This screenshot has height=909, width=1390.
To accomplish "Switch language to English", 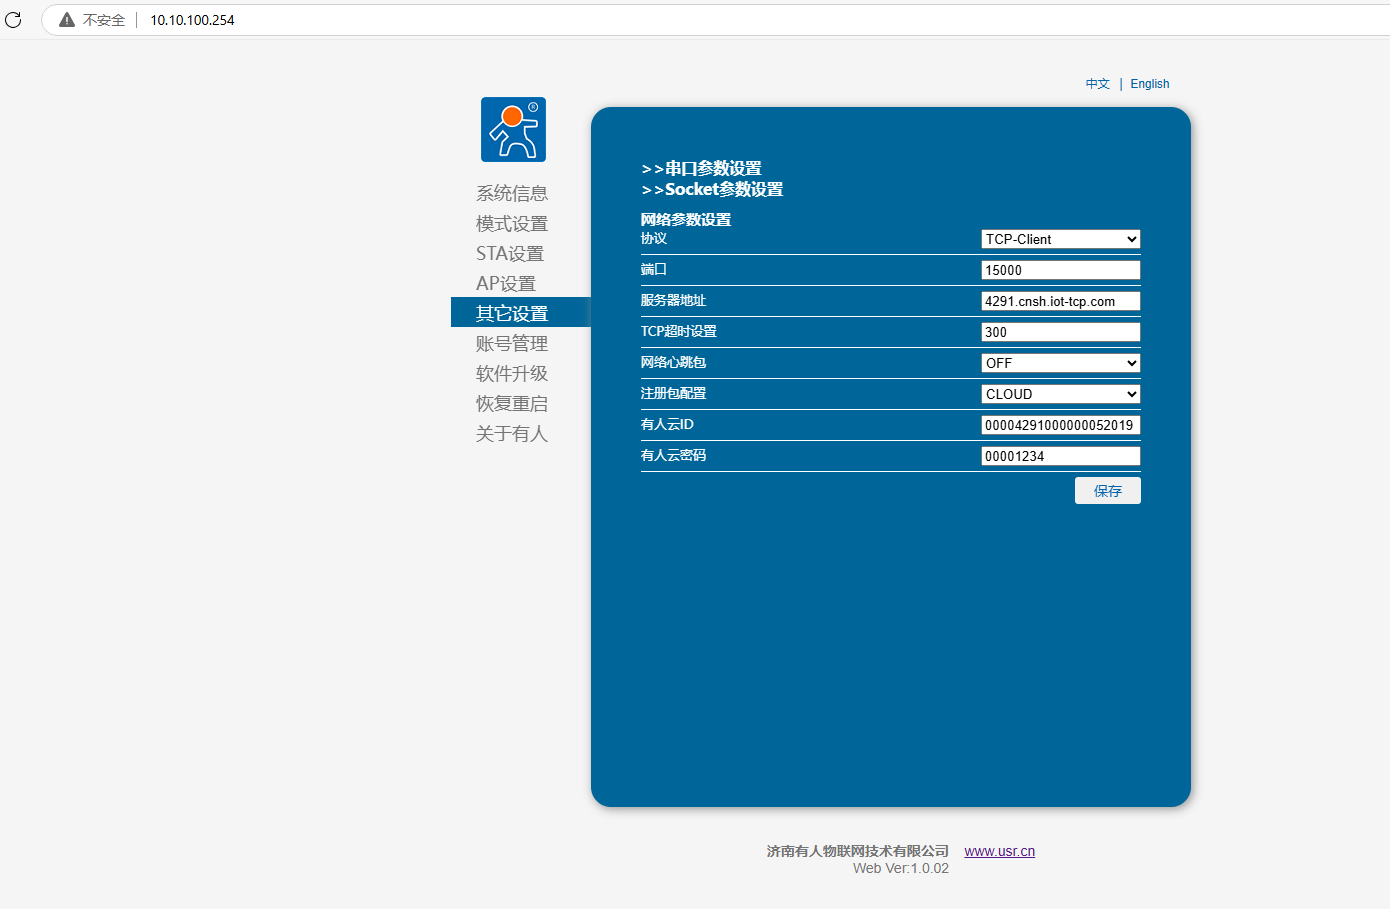I will (x=1149, y=84).
